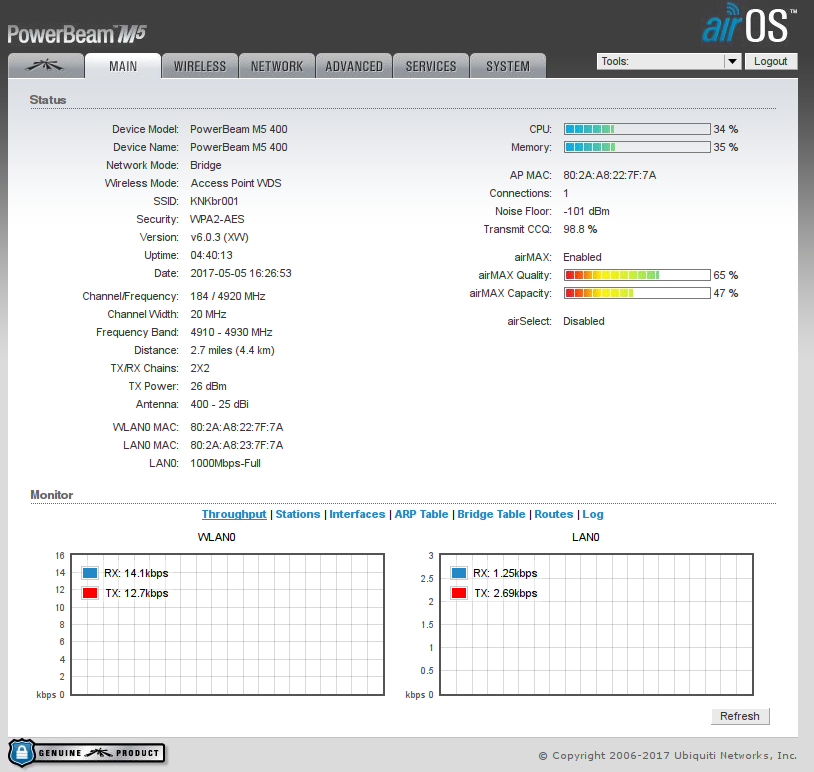
Task: Click the WLAN0 red TX swatch
Action: click(90, 593)
